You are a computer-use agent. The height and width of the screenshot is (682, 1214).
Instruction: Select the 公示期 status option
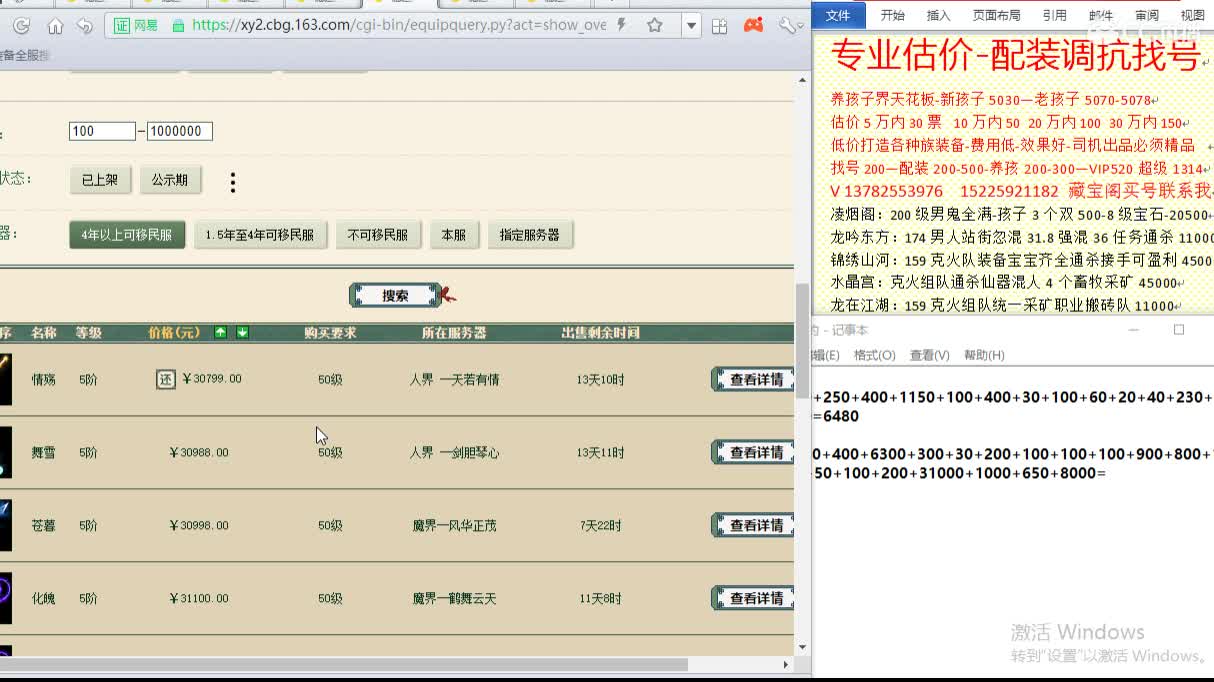(170, 180)
